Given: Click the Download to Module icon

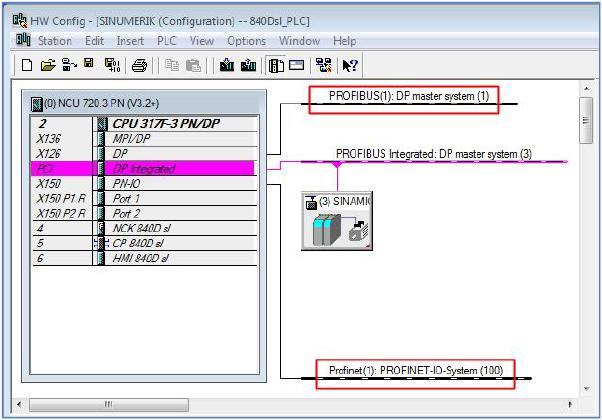Looking at the screenshot, I should click(x=227, y=65).
